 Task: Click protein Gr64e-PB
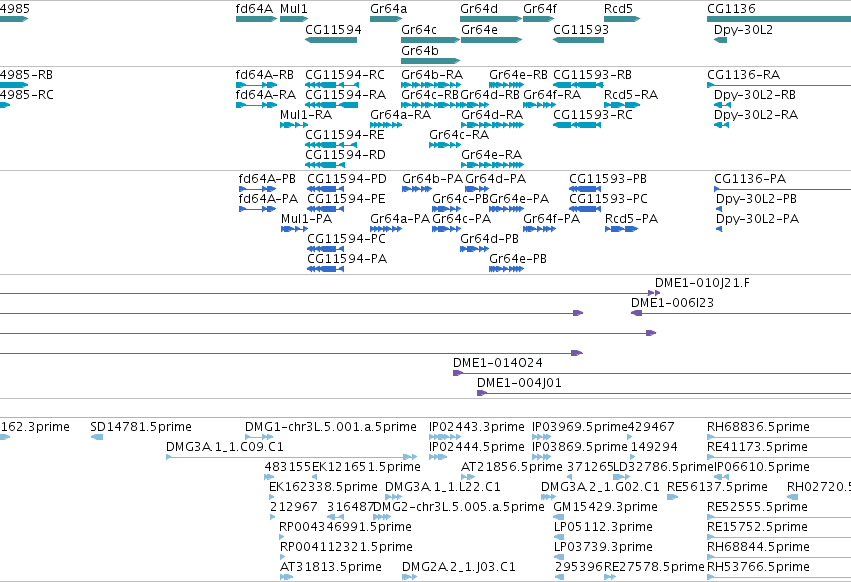pos(506,269)
